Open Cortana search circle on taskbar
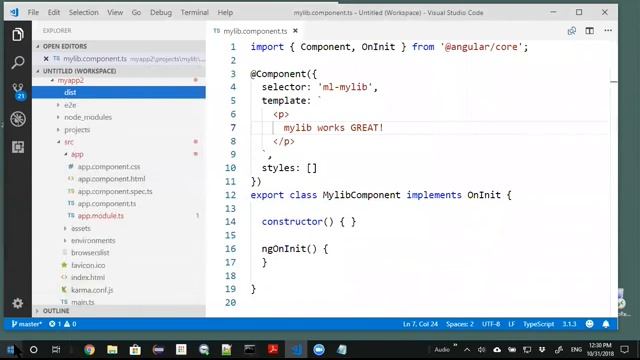Viewport: 640px width, 360px height. 34,350
